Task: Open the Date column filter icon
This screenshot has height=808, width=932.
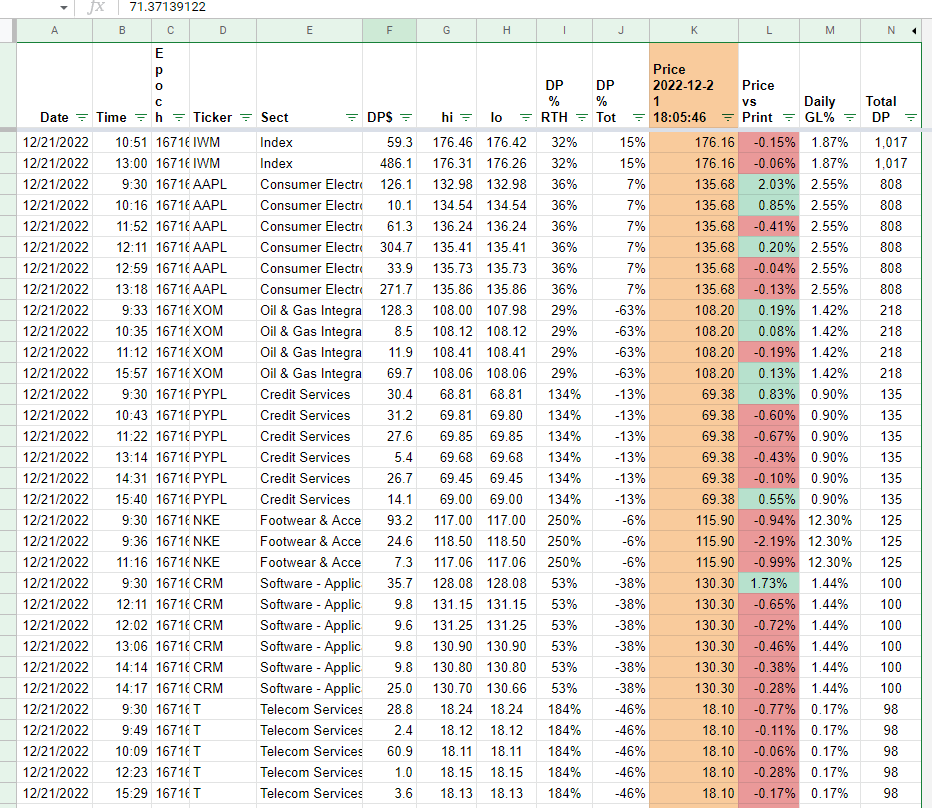Action: [x=81, y=118]
